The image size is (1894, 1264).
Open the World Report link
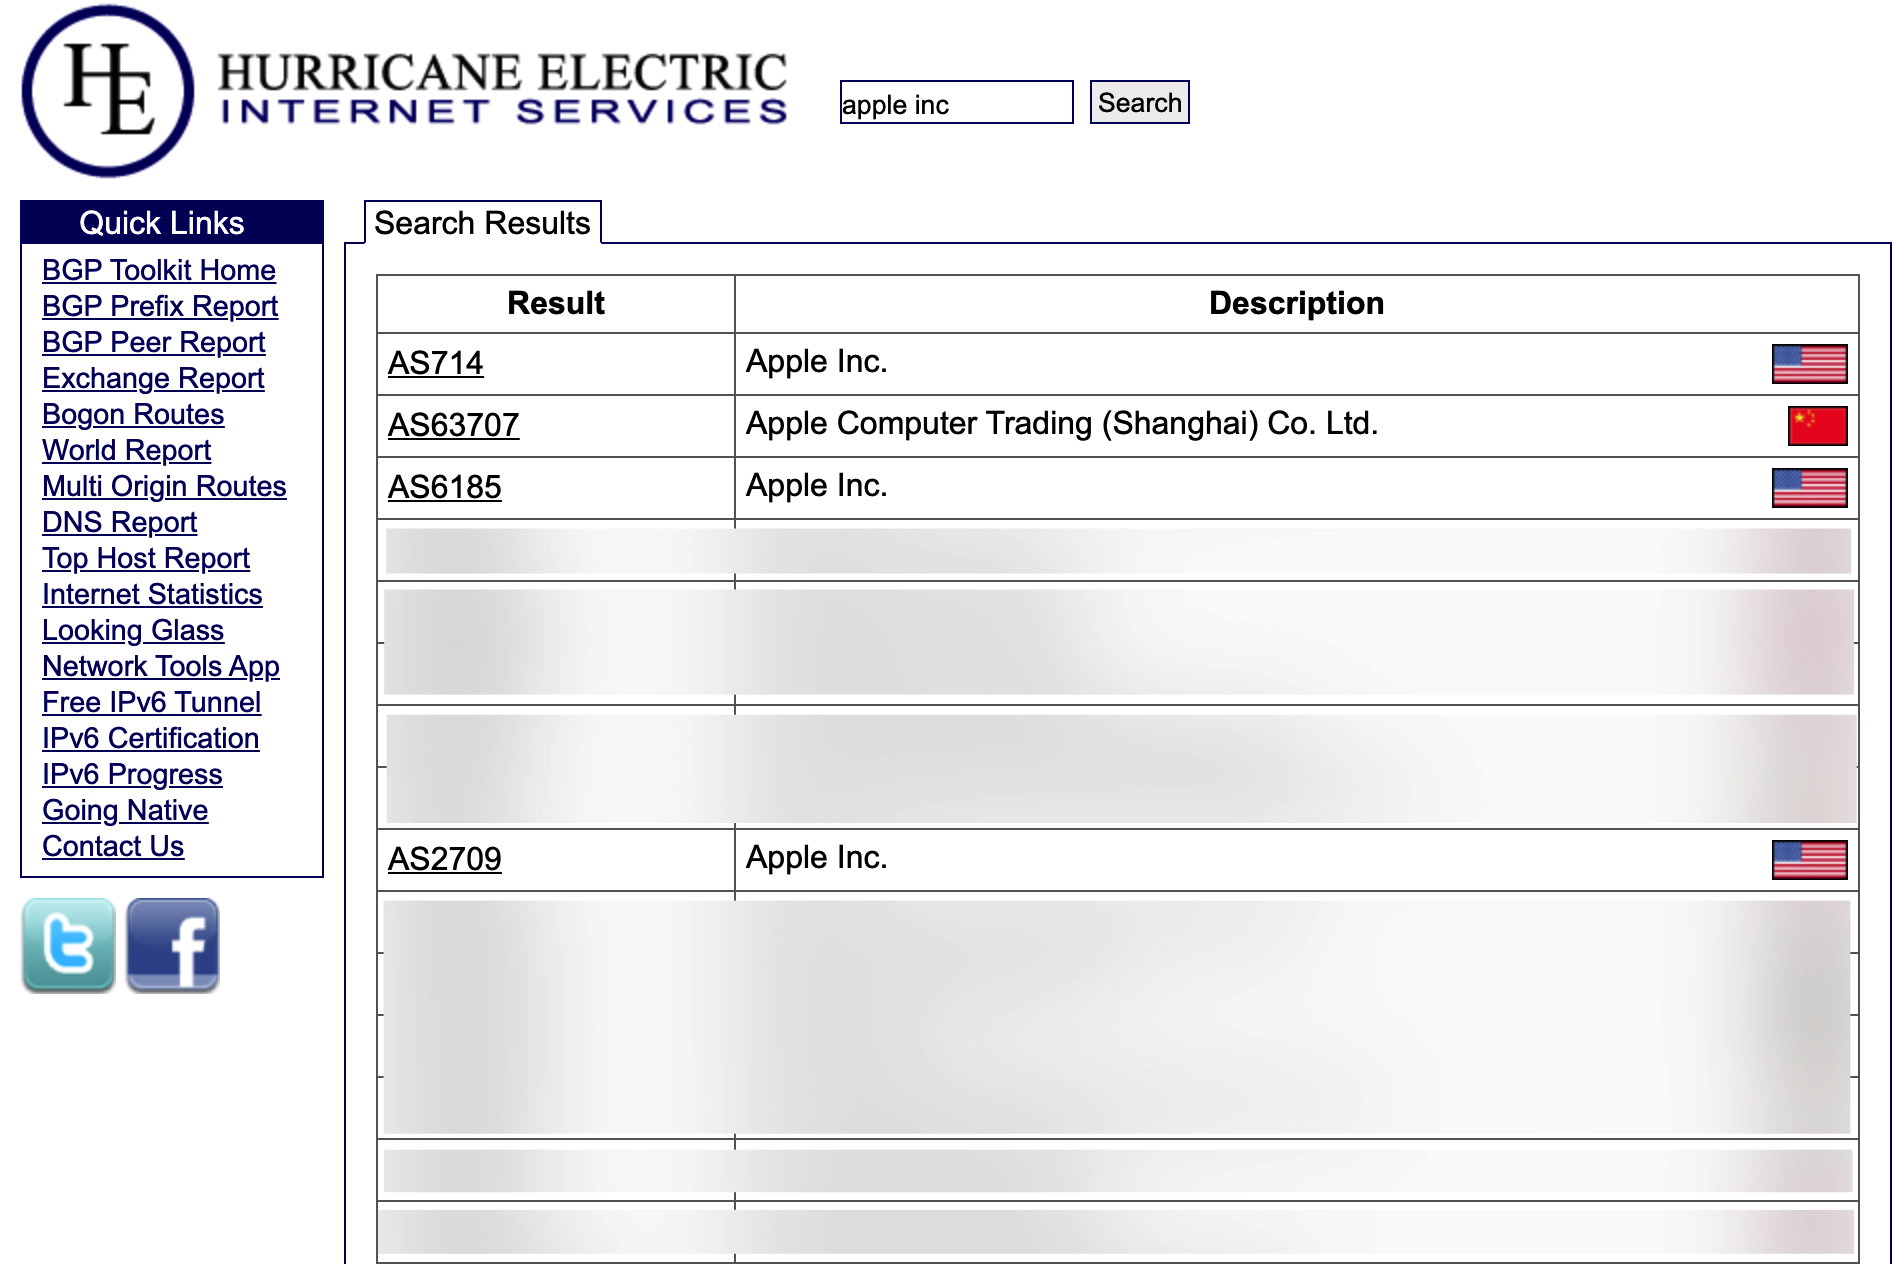[x=126, y=450]
